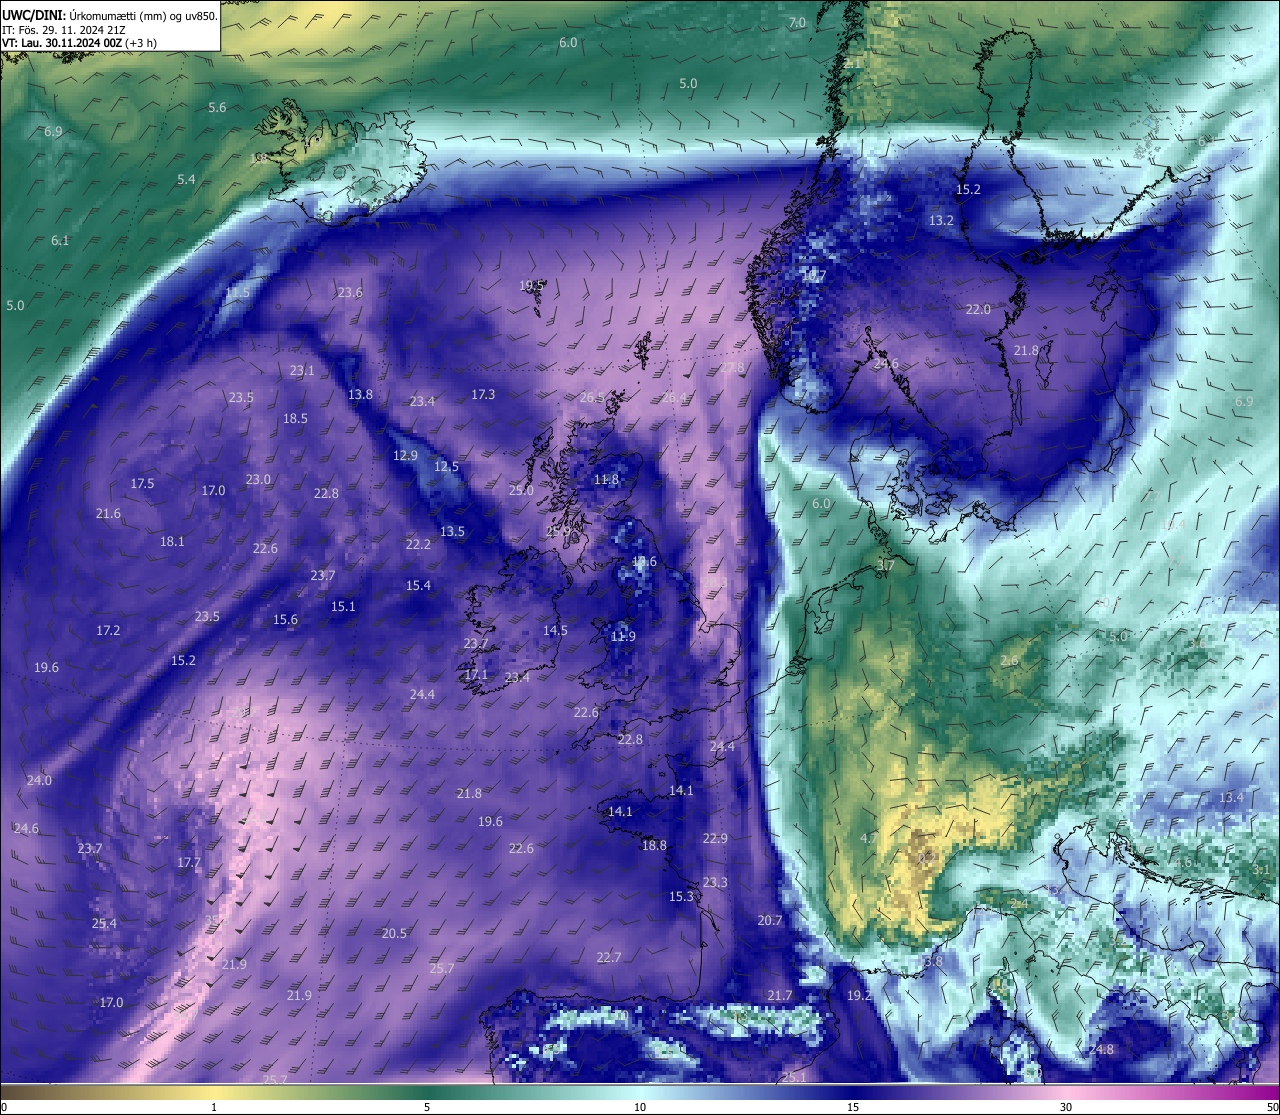The width and height of the screenshot is (1280, 1115).
Task: Click the map value "13.5"
Action: click(x=452, y=531)
